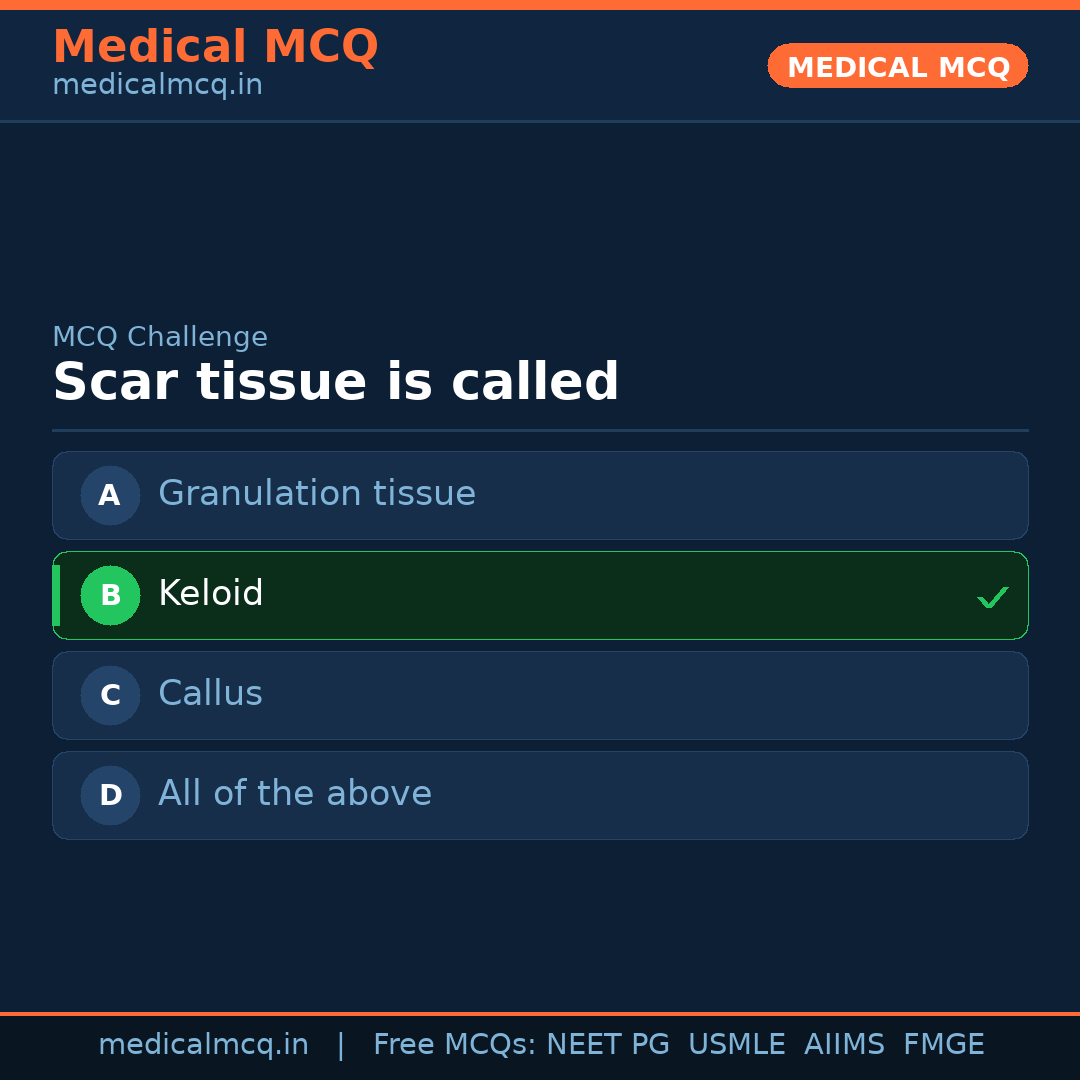The image size is (1080, 1080).
Task: Click the orange Medical MCQ logo text
Action: click(215, 46)
